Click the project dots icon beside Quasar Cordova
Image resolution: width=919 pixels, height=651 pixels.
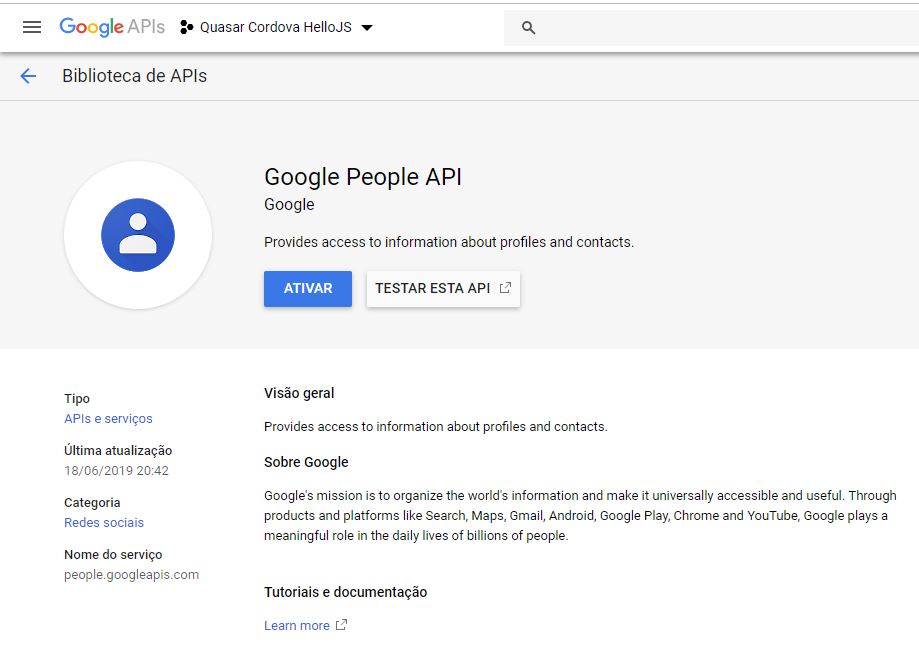coord(186,27)
